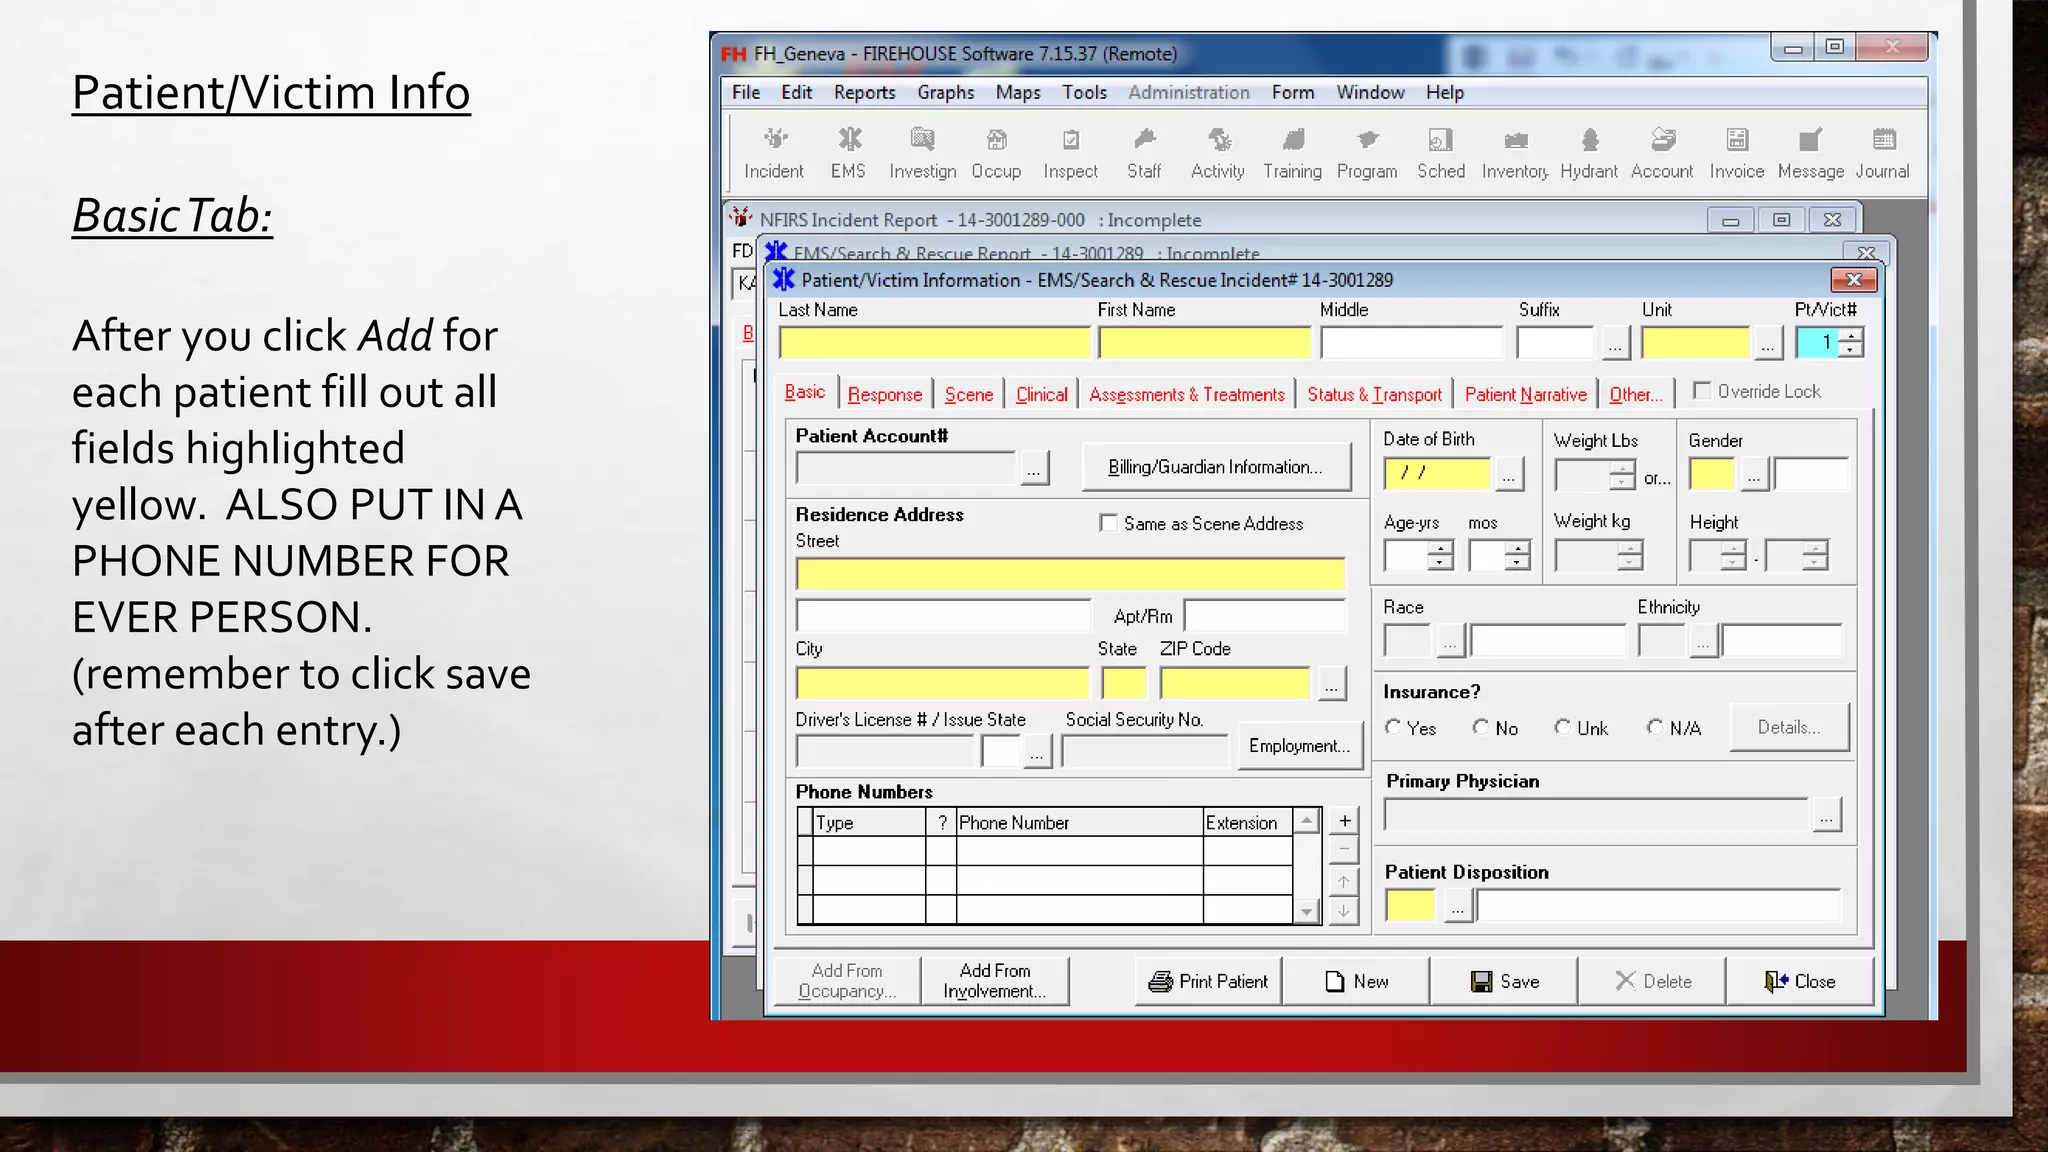Move phone number row down

[x=1344, y=911]
